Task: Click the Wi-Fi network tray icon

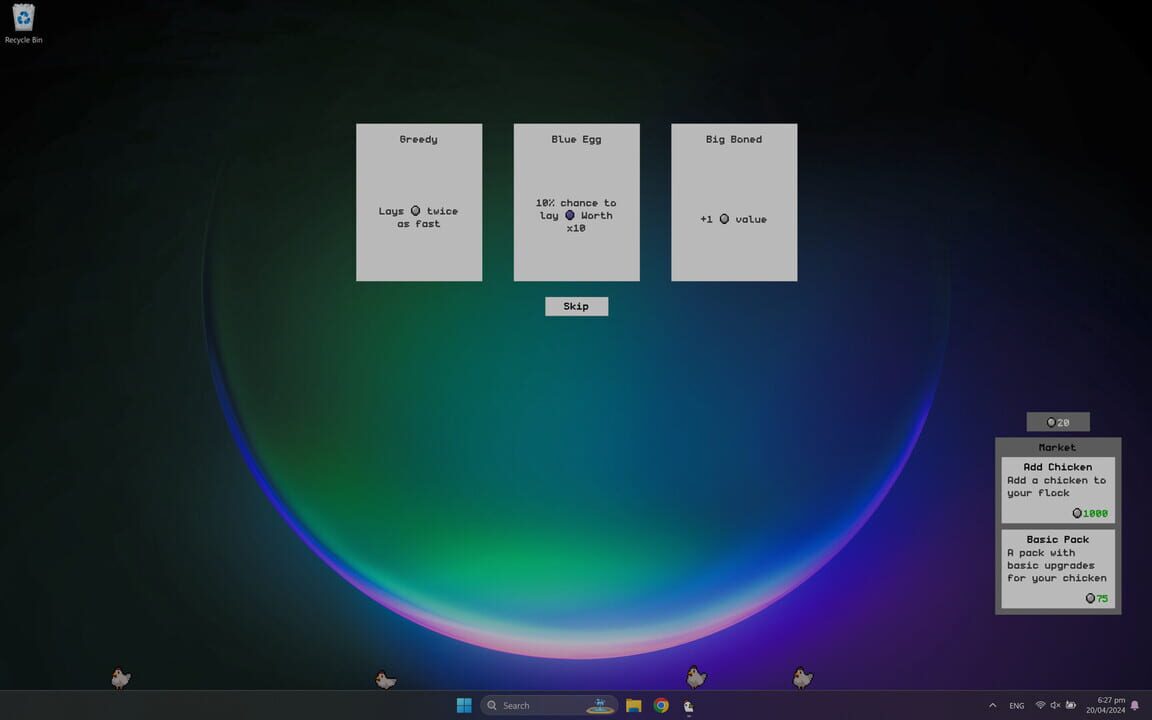Action: point(1040,705)
